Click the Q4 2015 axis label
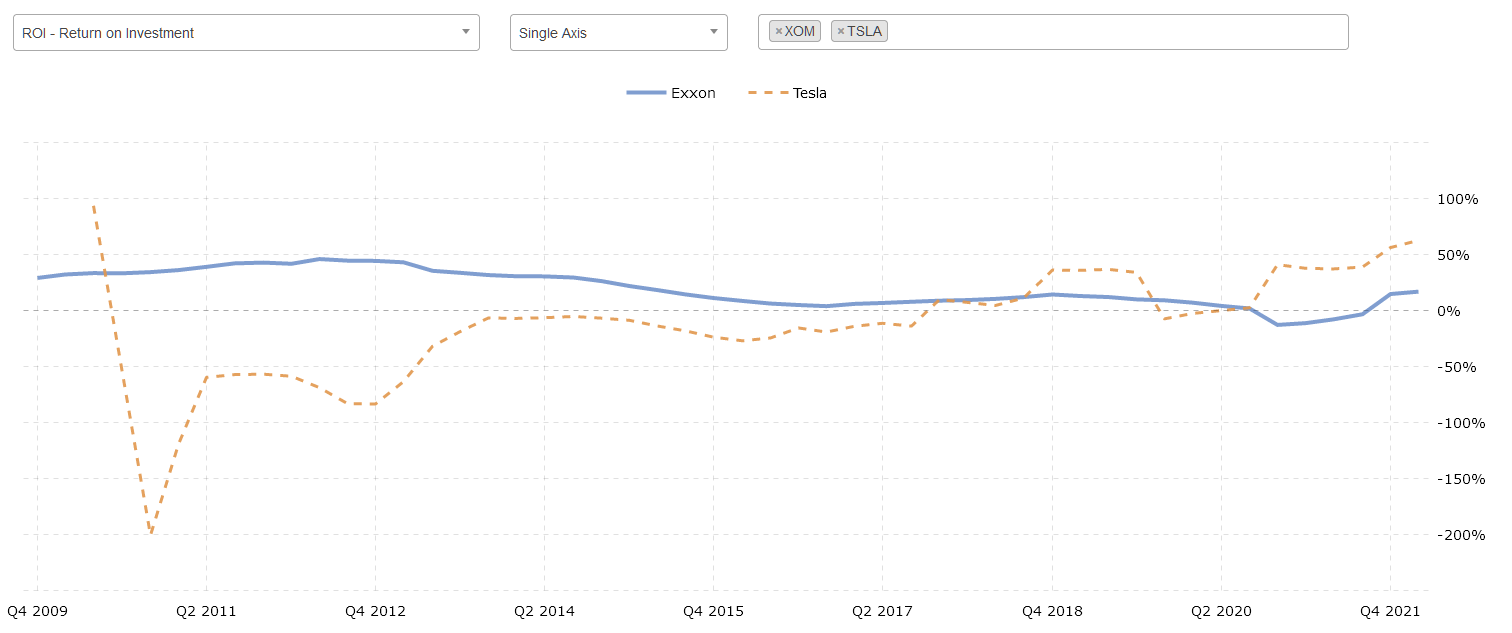Screen dimensions: 1512x633 click(713, 611)
